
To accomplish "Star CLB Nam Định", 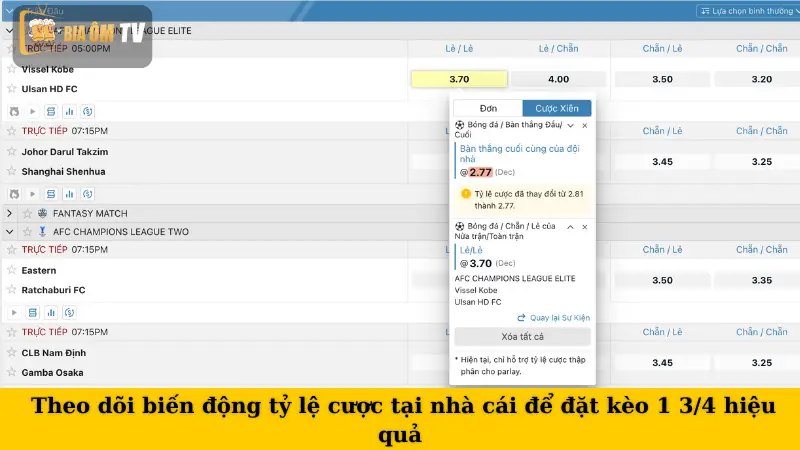I will [12, 353].
